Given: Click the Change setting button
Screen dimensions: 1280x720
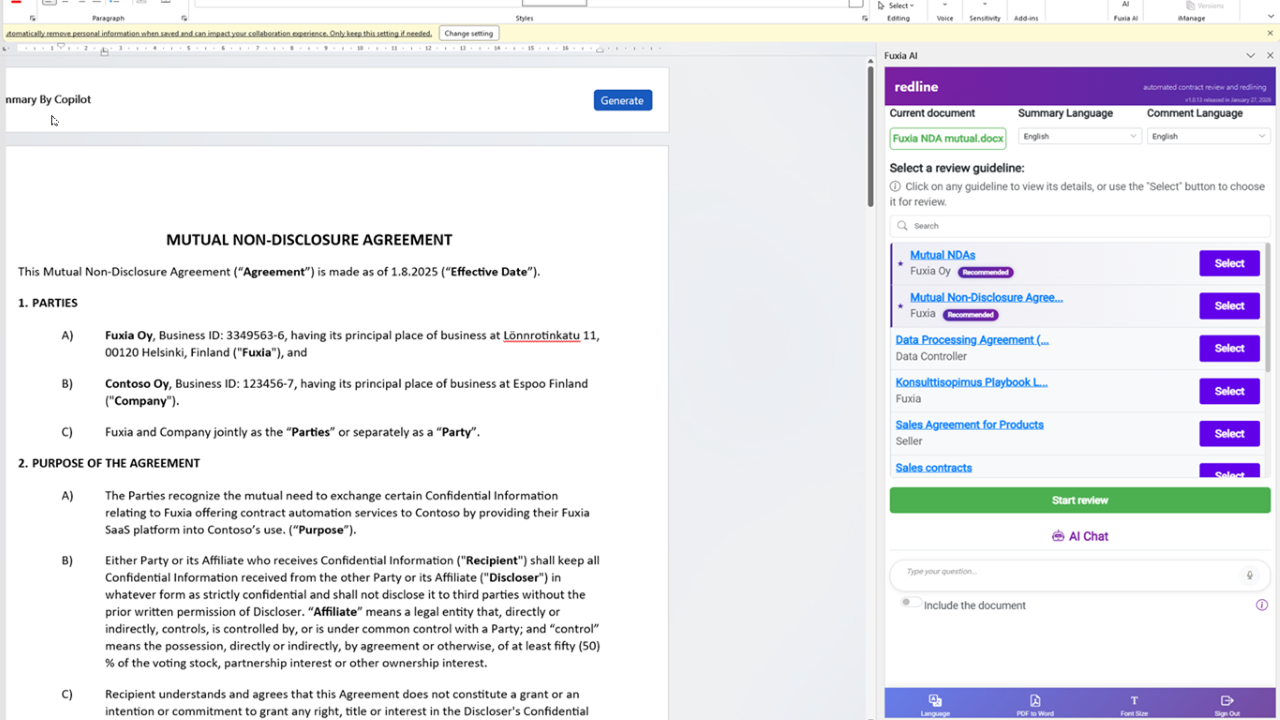Looking at the screenshot, I should (469, 33).
